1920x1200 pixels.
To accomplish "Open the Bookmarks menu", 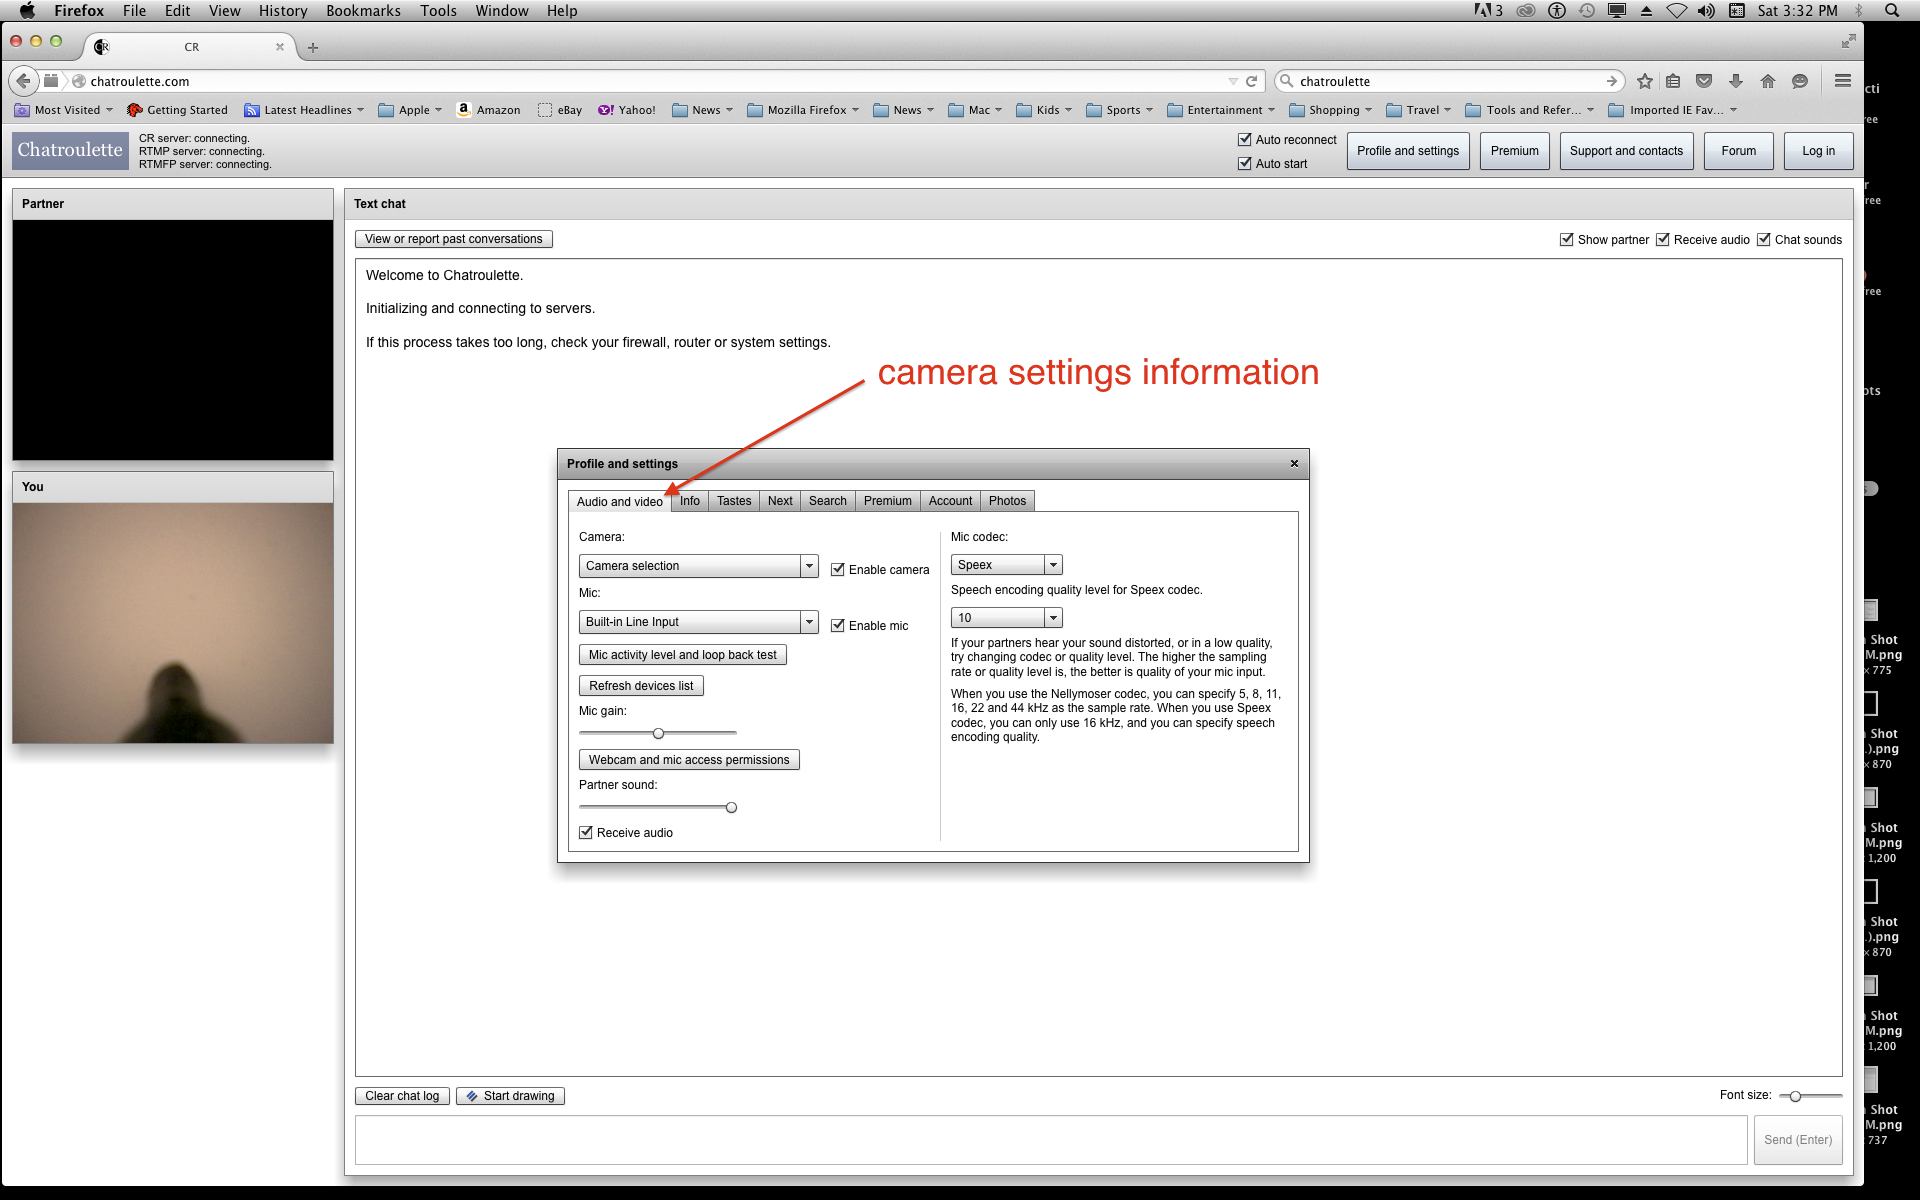I will [363, 11].
